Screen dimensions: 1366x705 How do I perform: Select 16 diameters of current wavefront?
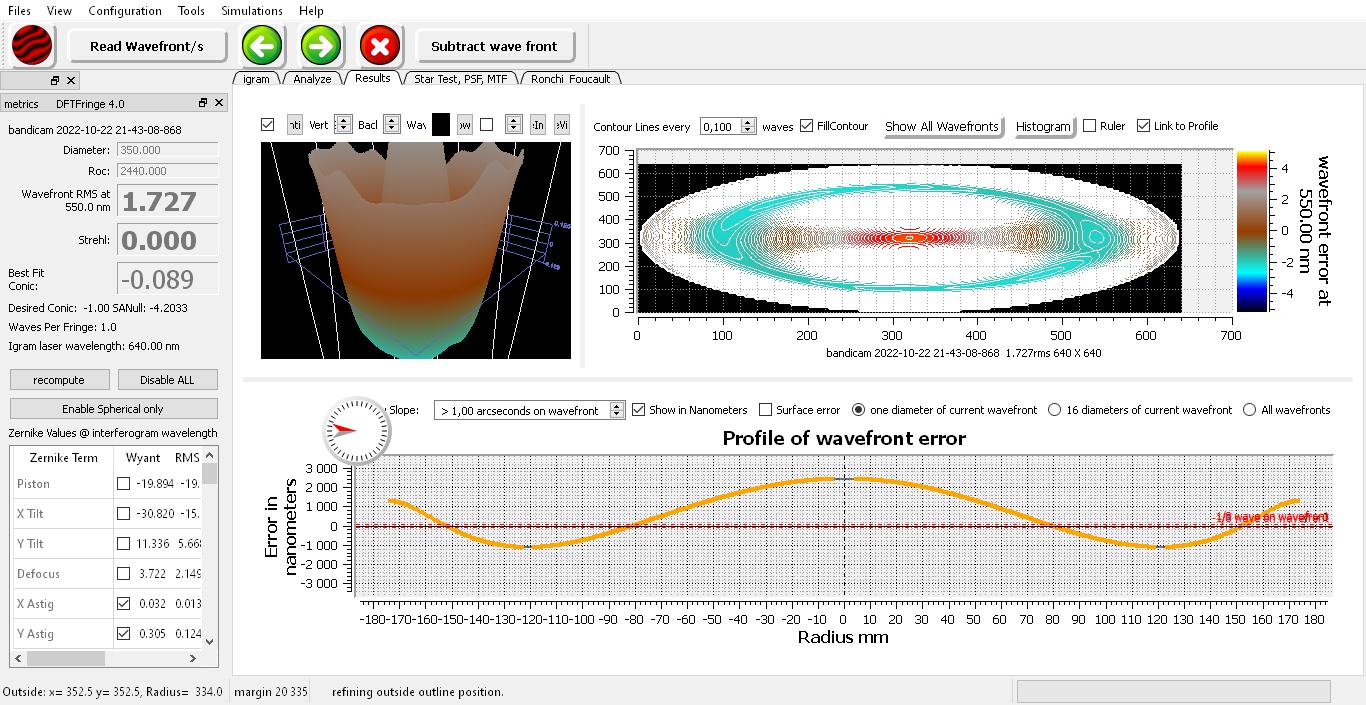(x=1055, y=410)
